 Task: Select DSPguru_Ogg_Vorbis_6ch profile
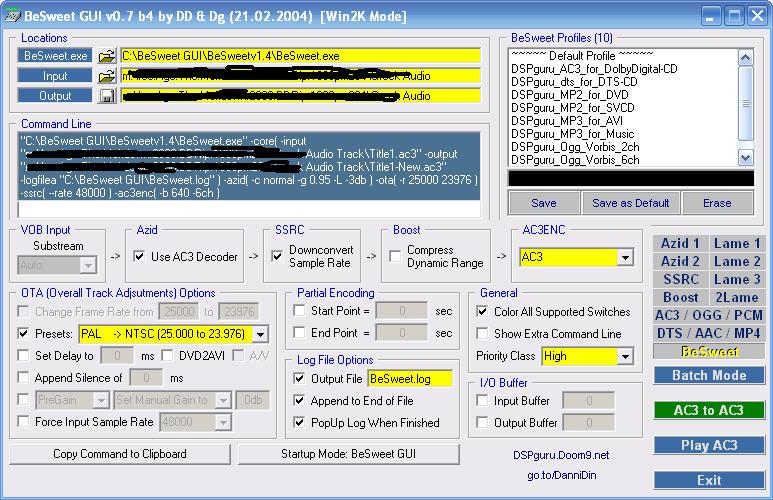[x=575, y=160]
